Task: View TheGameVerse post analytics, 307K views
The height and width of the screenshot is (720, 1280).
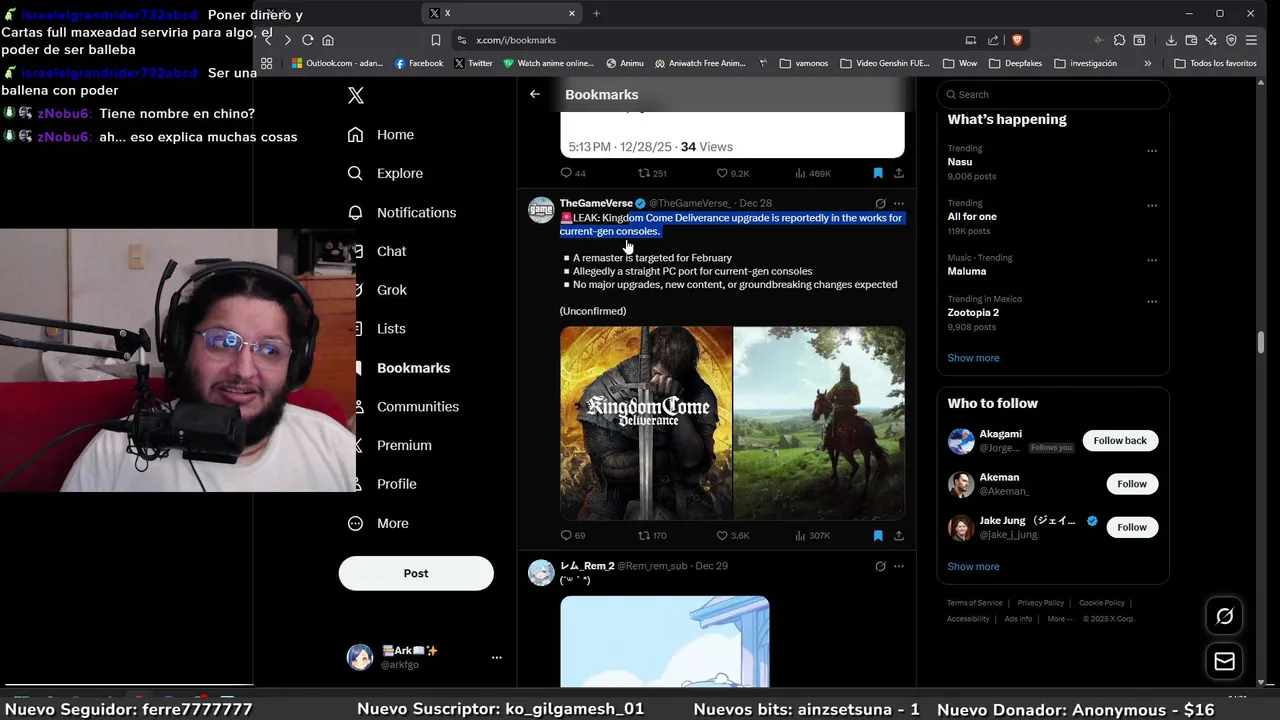Action: coord(813,535)
